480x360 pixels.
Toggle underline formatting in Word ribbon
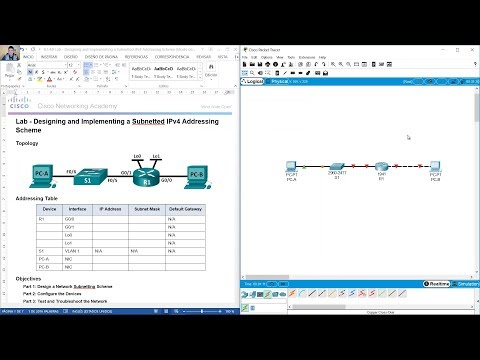(43, 72)
